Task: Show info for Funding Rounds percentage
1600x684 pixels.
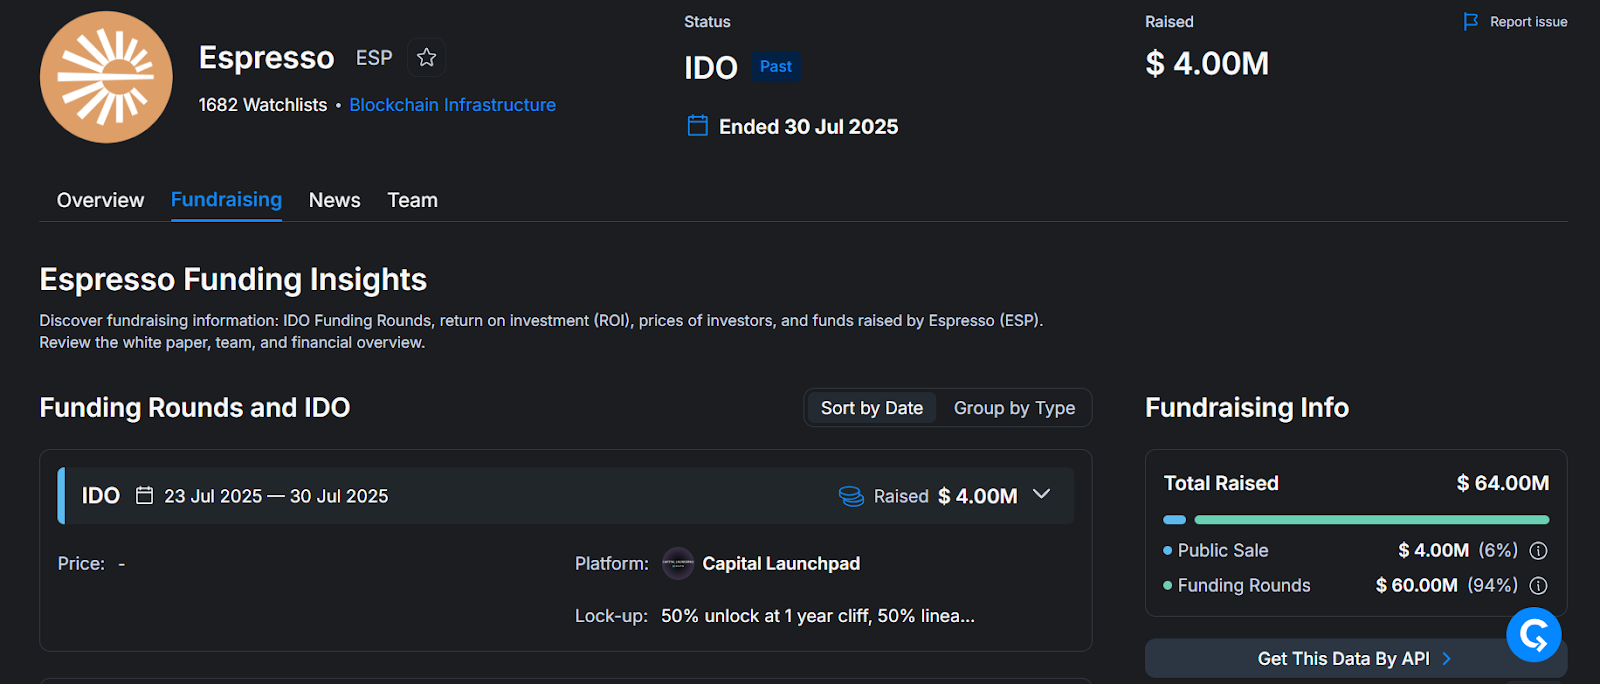Action: (x=1538, y=586)
